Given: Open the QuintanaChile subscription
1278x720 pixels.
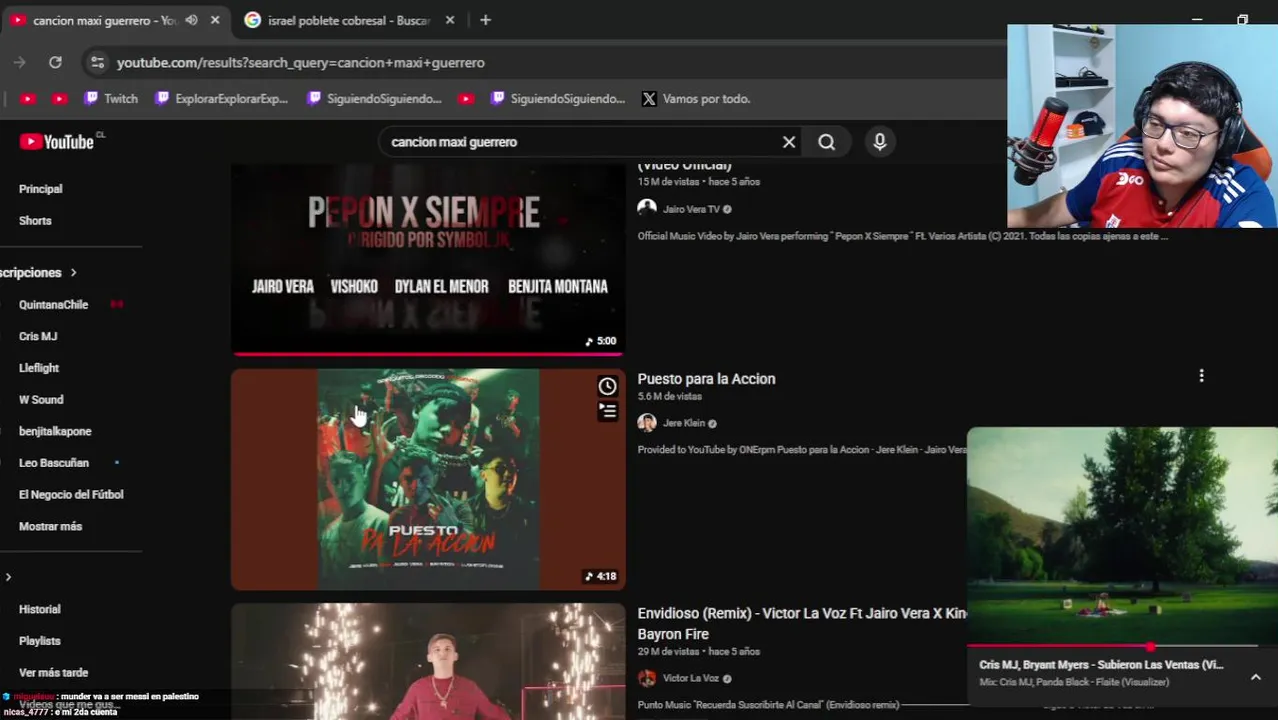Looking at the screenshot, I should point(54,304).
